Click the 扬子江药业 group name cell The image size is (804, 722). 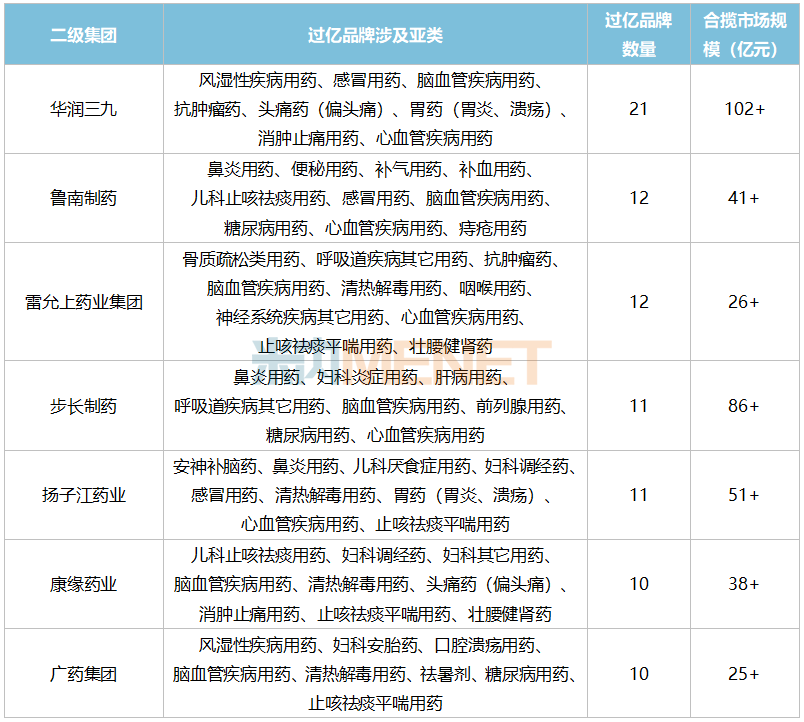tap(83, 495)
